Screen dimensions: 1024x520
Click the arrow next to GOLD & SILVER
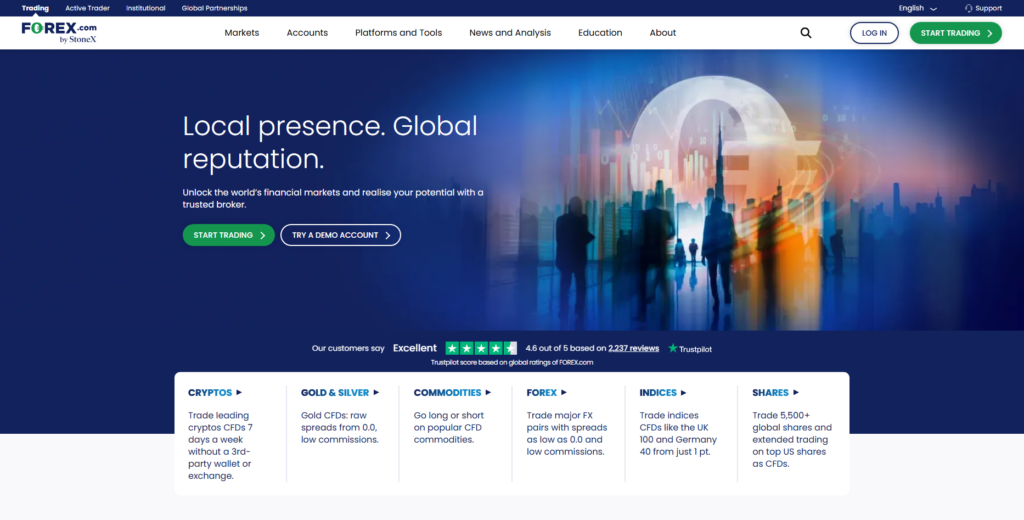coord(376,393)
